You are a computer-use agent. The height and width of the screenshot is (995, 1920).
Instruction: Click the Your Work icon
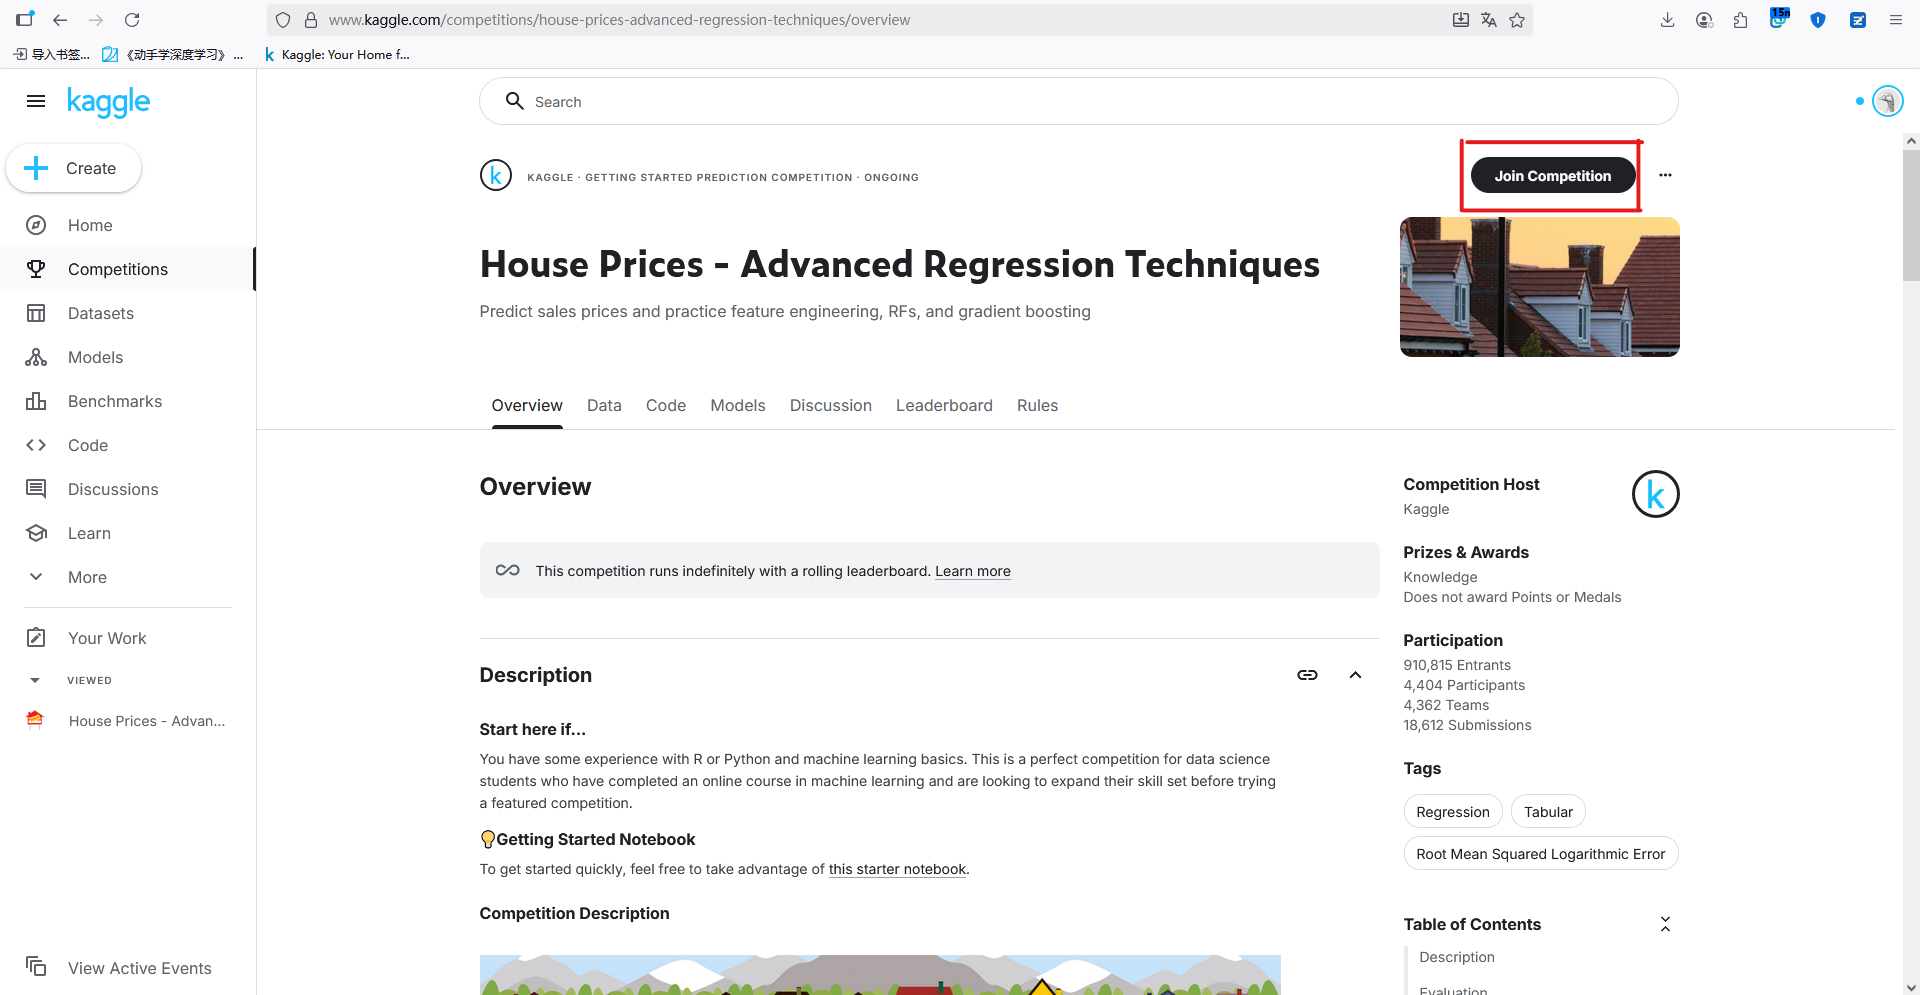point(36,638)
